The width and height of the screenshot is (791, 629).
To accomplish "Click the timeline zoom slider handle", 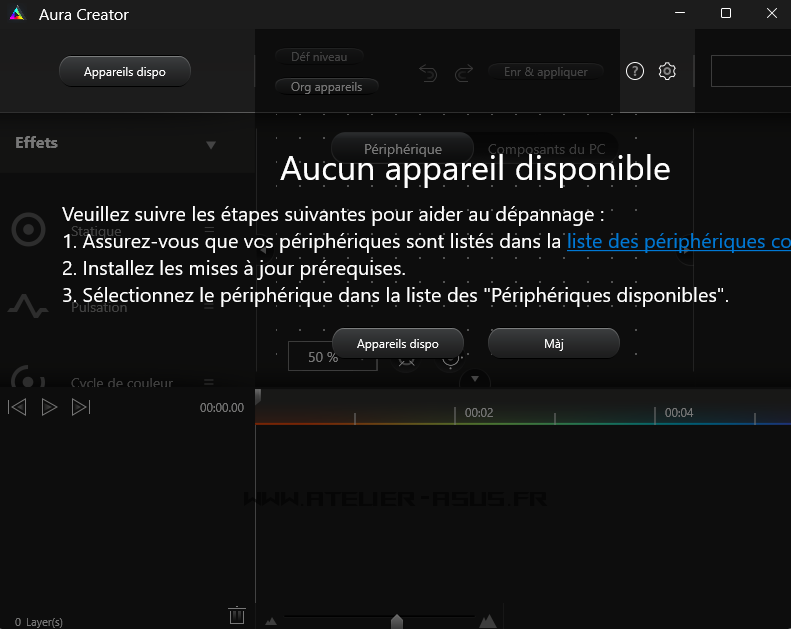I will tap(397, 622).
